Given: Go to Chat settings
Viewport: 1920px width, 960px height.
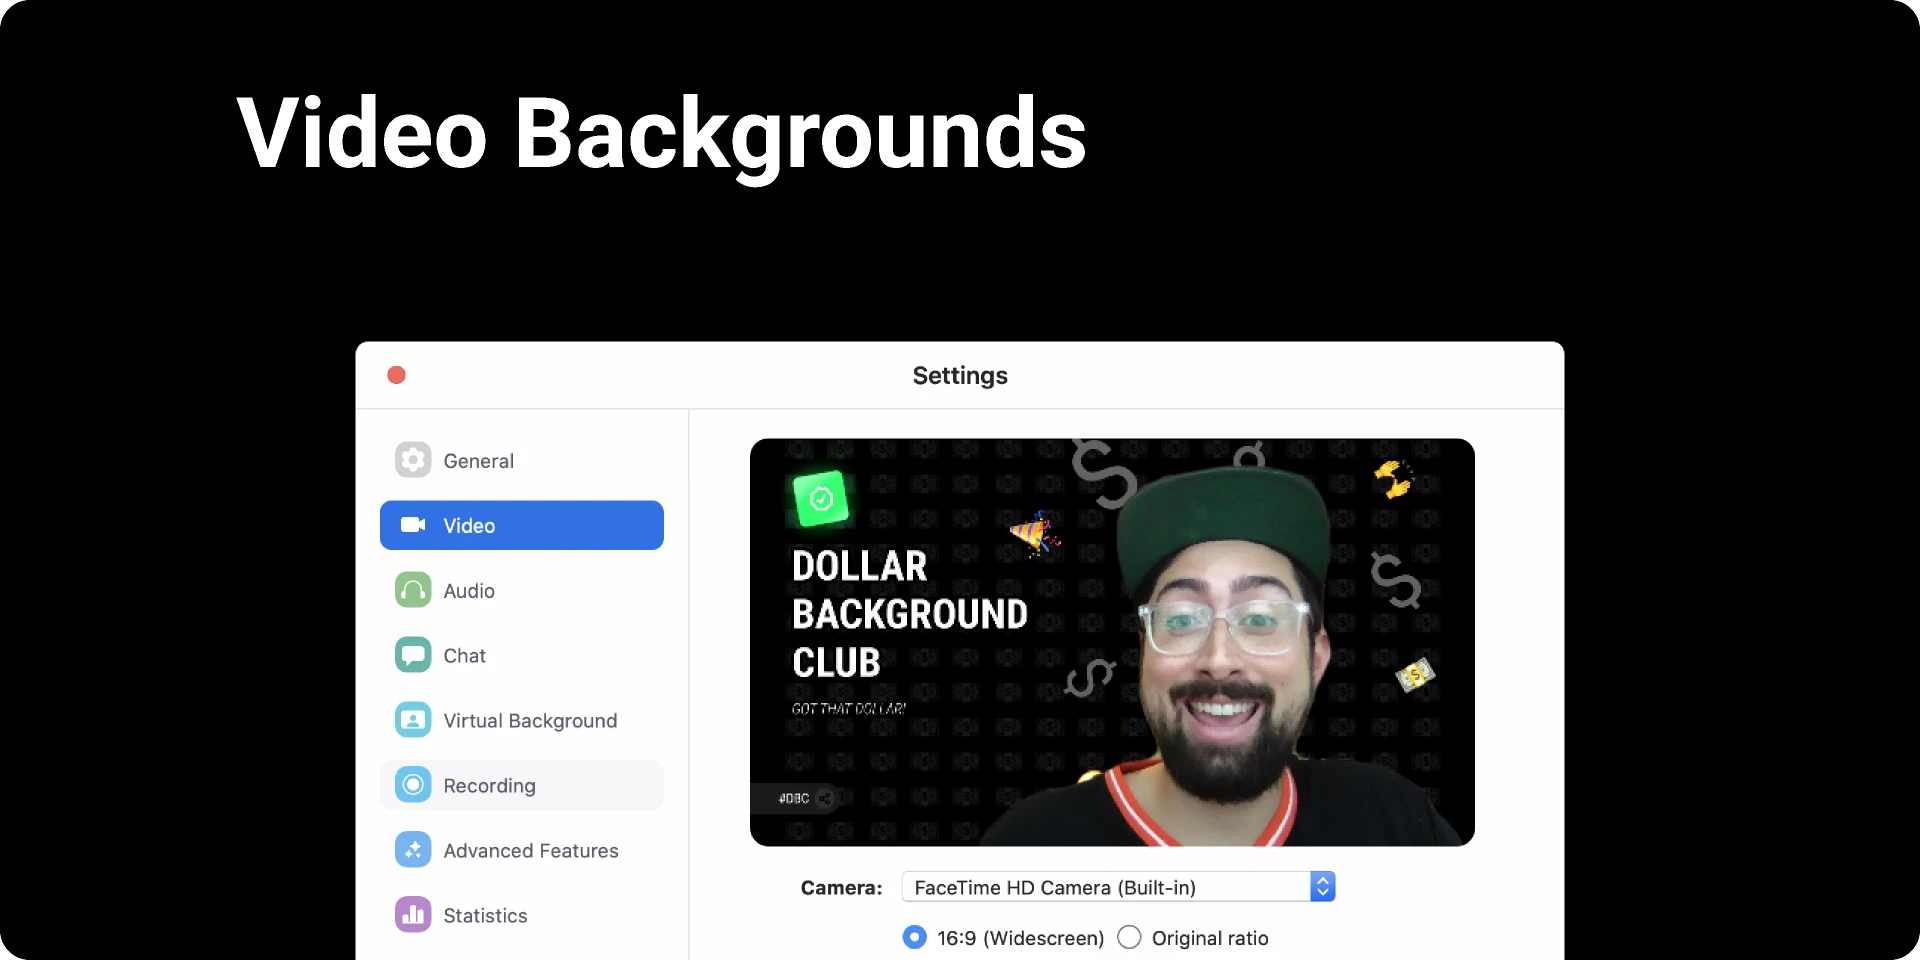Looking at the screenshot, I should 522,655.
